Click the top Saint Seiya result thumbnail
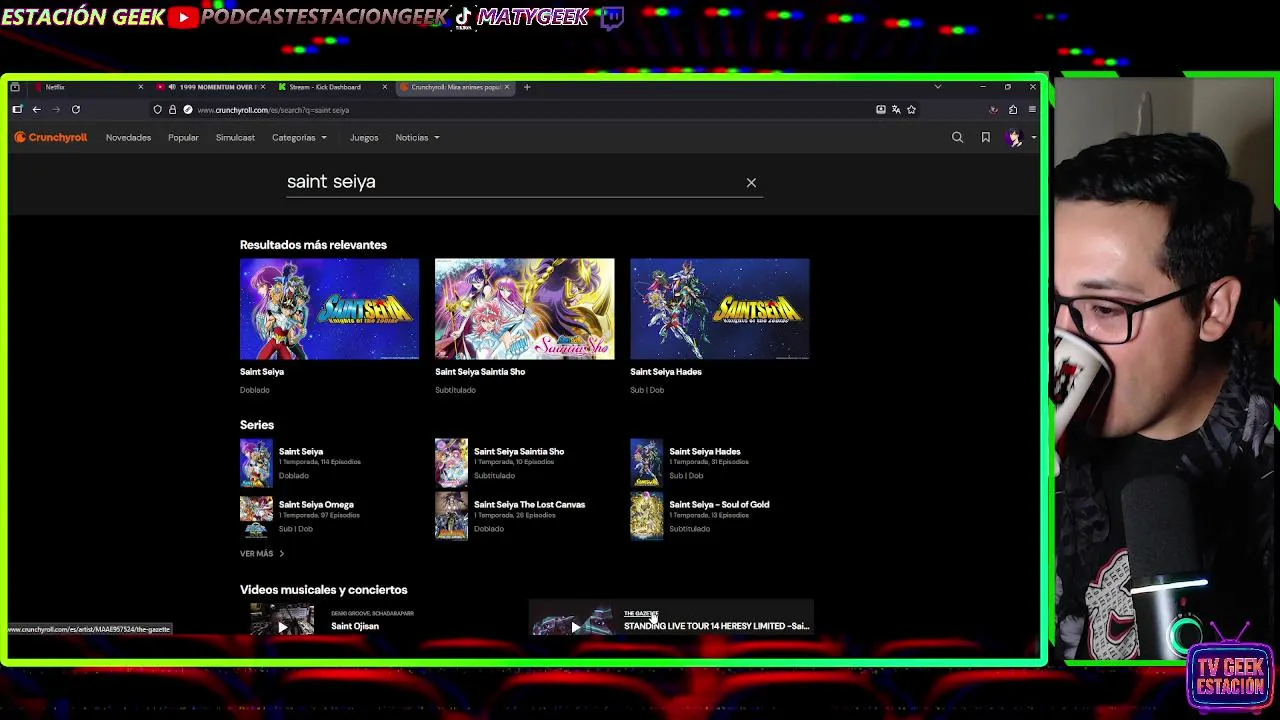The height and width of the screenshot is (720, 1280). click(329, 309)
